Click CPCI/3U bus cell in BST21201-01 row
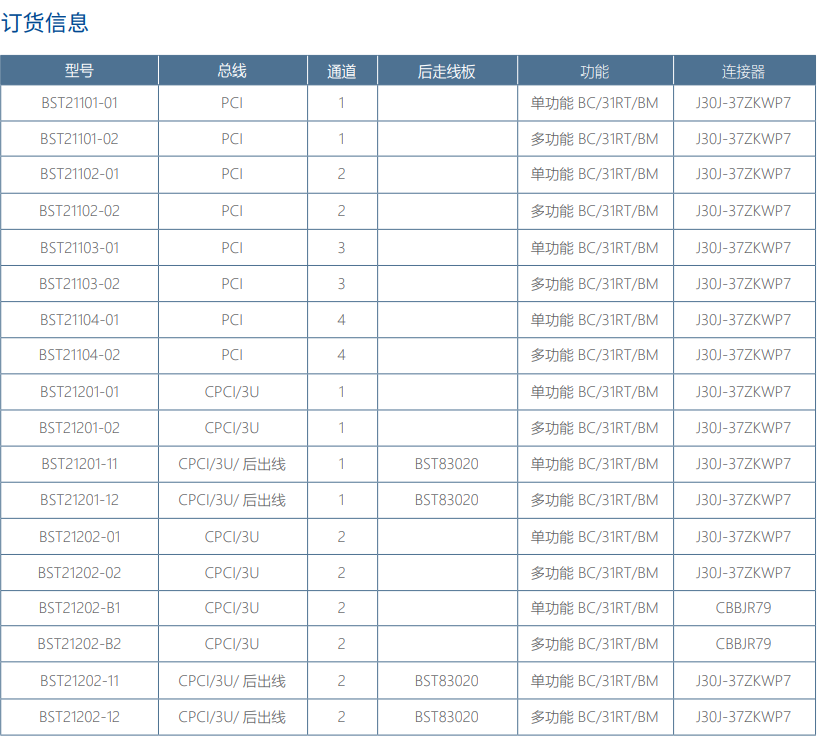Viewport: 817px width, 736px height. (x=232, y=392)
